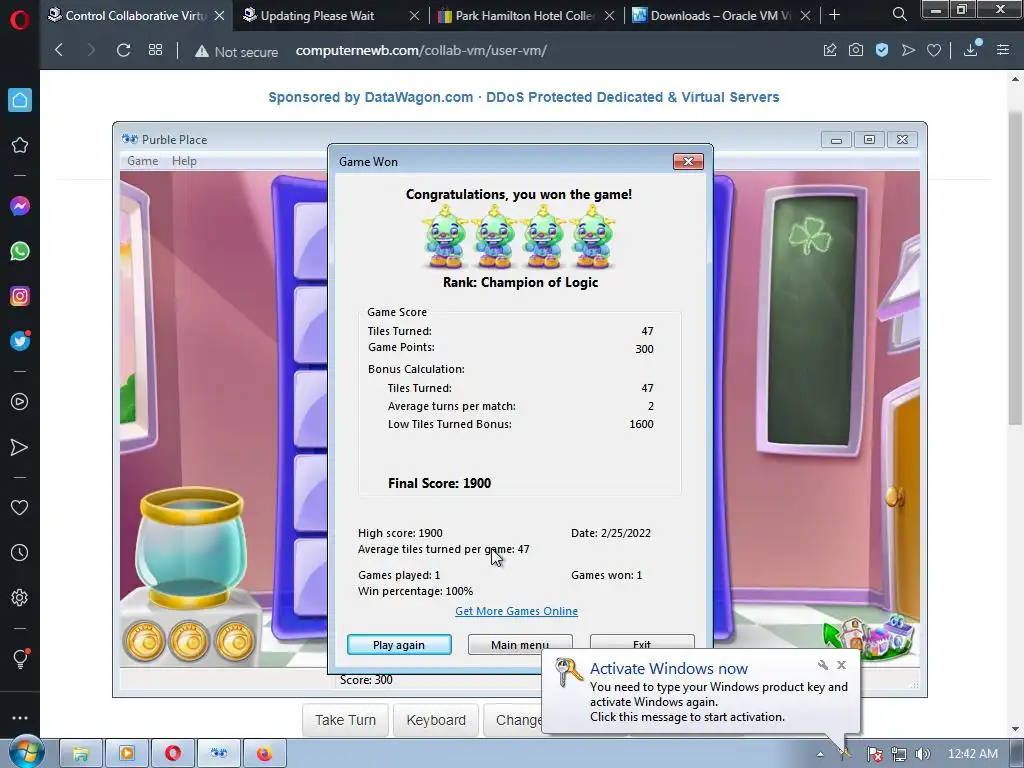Click the Rank: Champion of Logic text
The image size is (1024, 768).
tap(520, 282)
